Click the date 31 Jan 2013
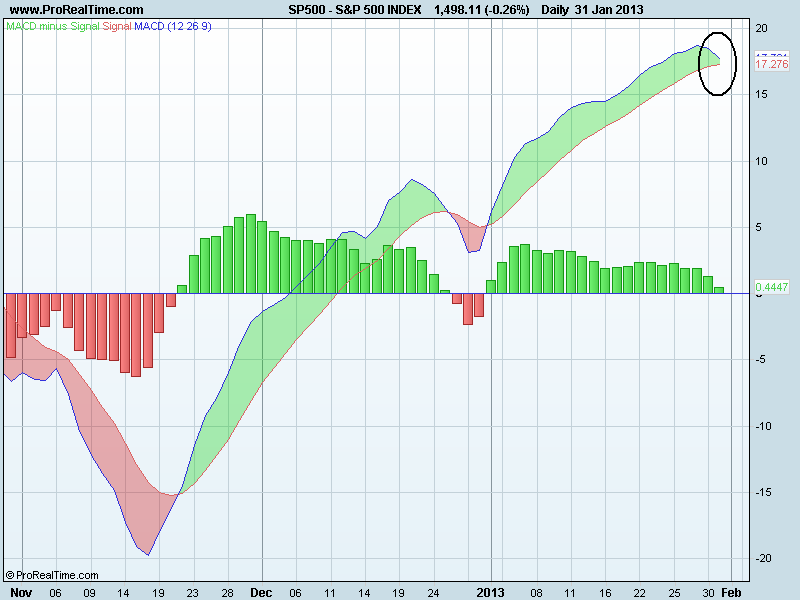 609,10
